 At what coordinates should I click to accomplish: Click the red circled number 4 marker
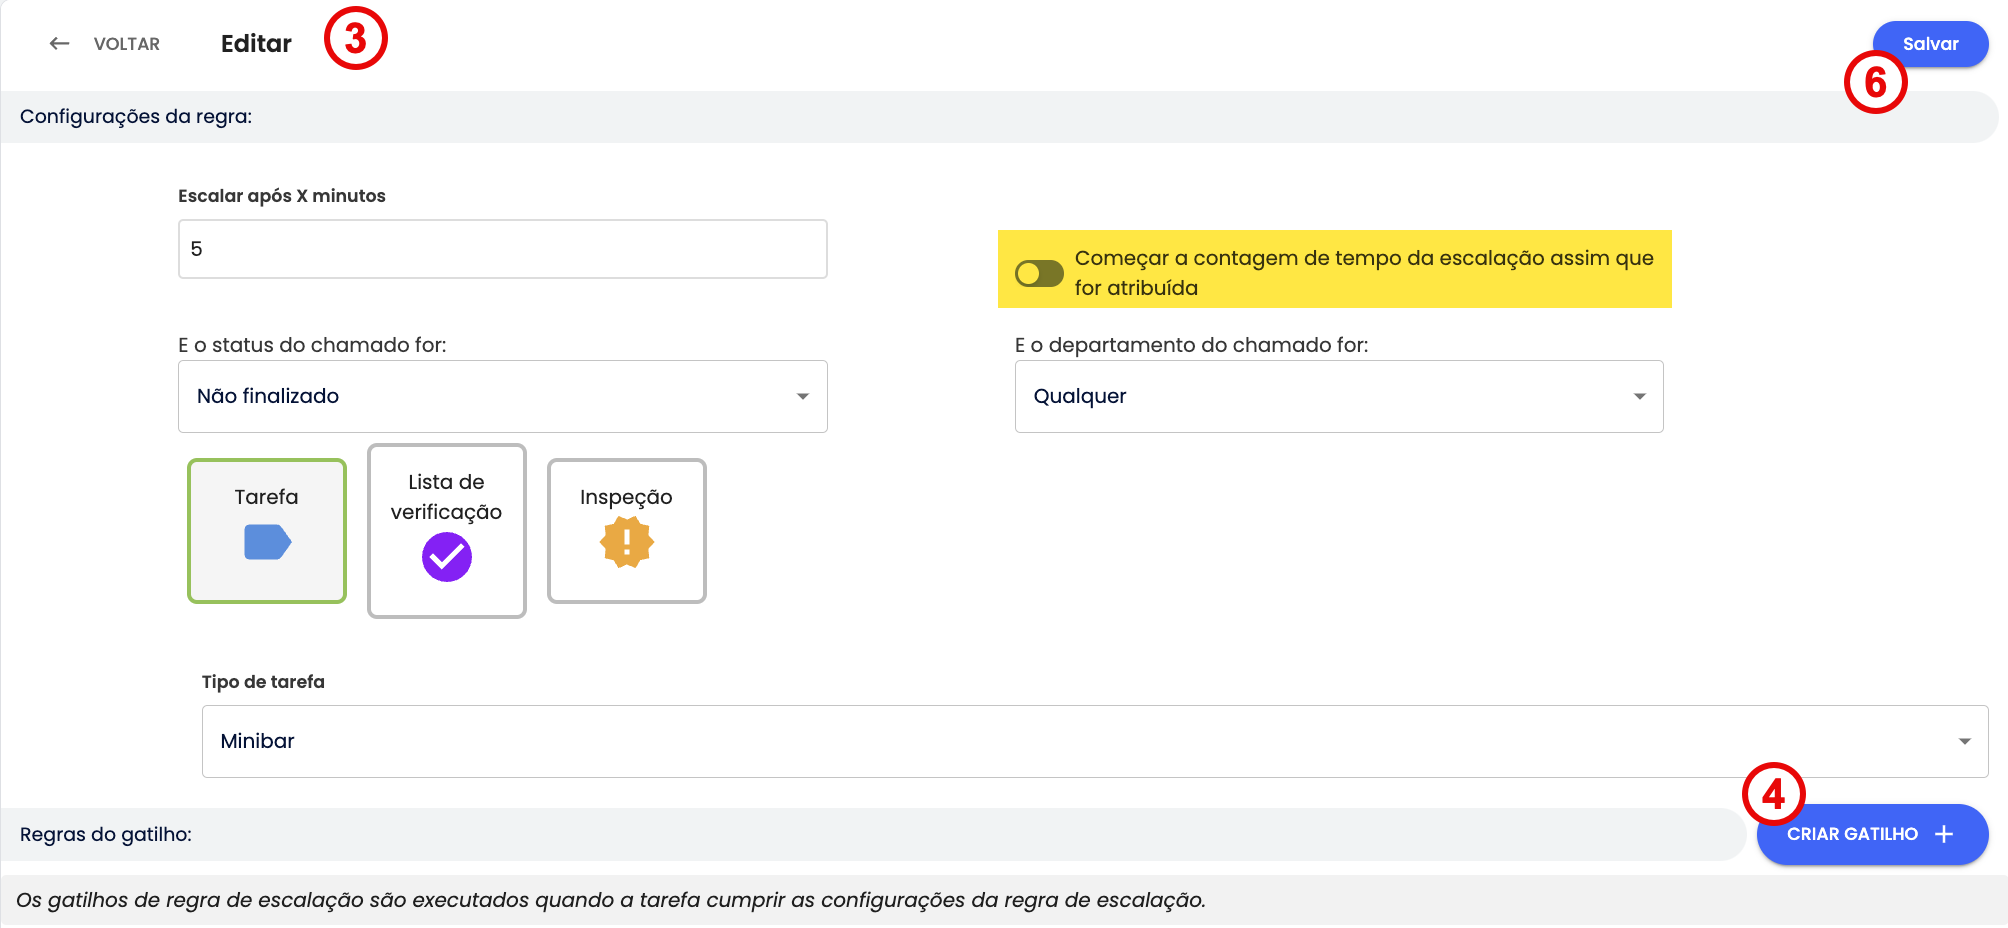click(1773, 795)
